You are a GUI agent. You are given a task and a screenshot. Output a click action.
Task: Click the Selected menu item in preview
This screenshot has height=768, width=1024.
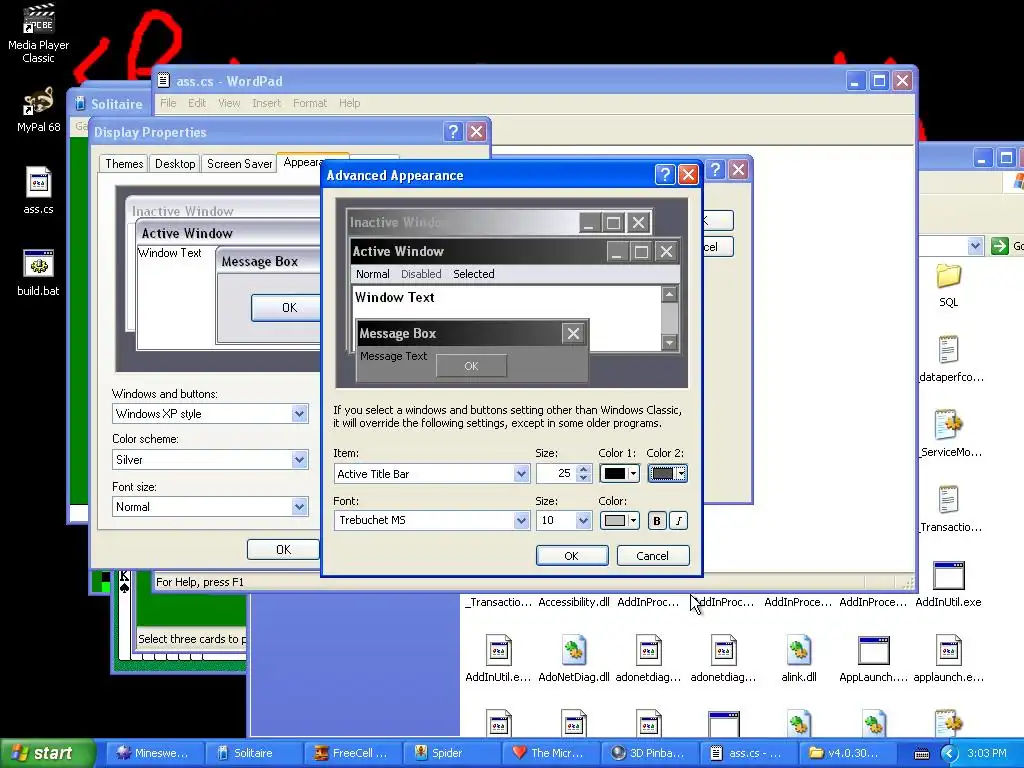473,274
